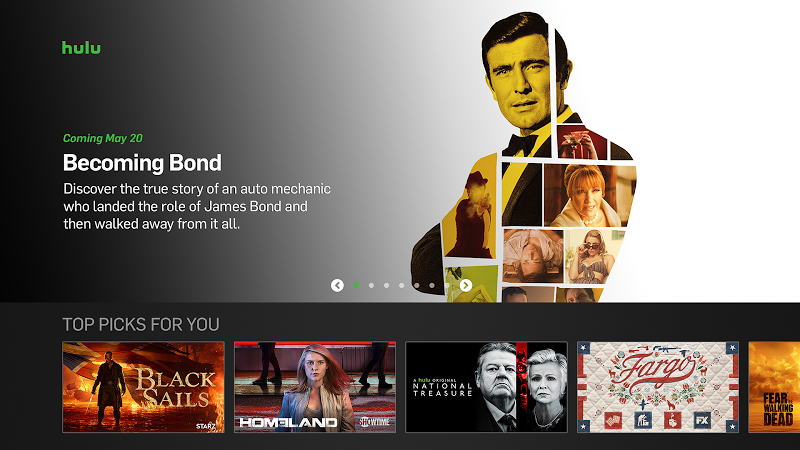The height and width of the screenshot is (450, 800).
Task: Open the Black Sails thumbnail
Action: pyautogui.click(x=143, y=387)
